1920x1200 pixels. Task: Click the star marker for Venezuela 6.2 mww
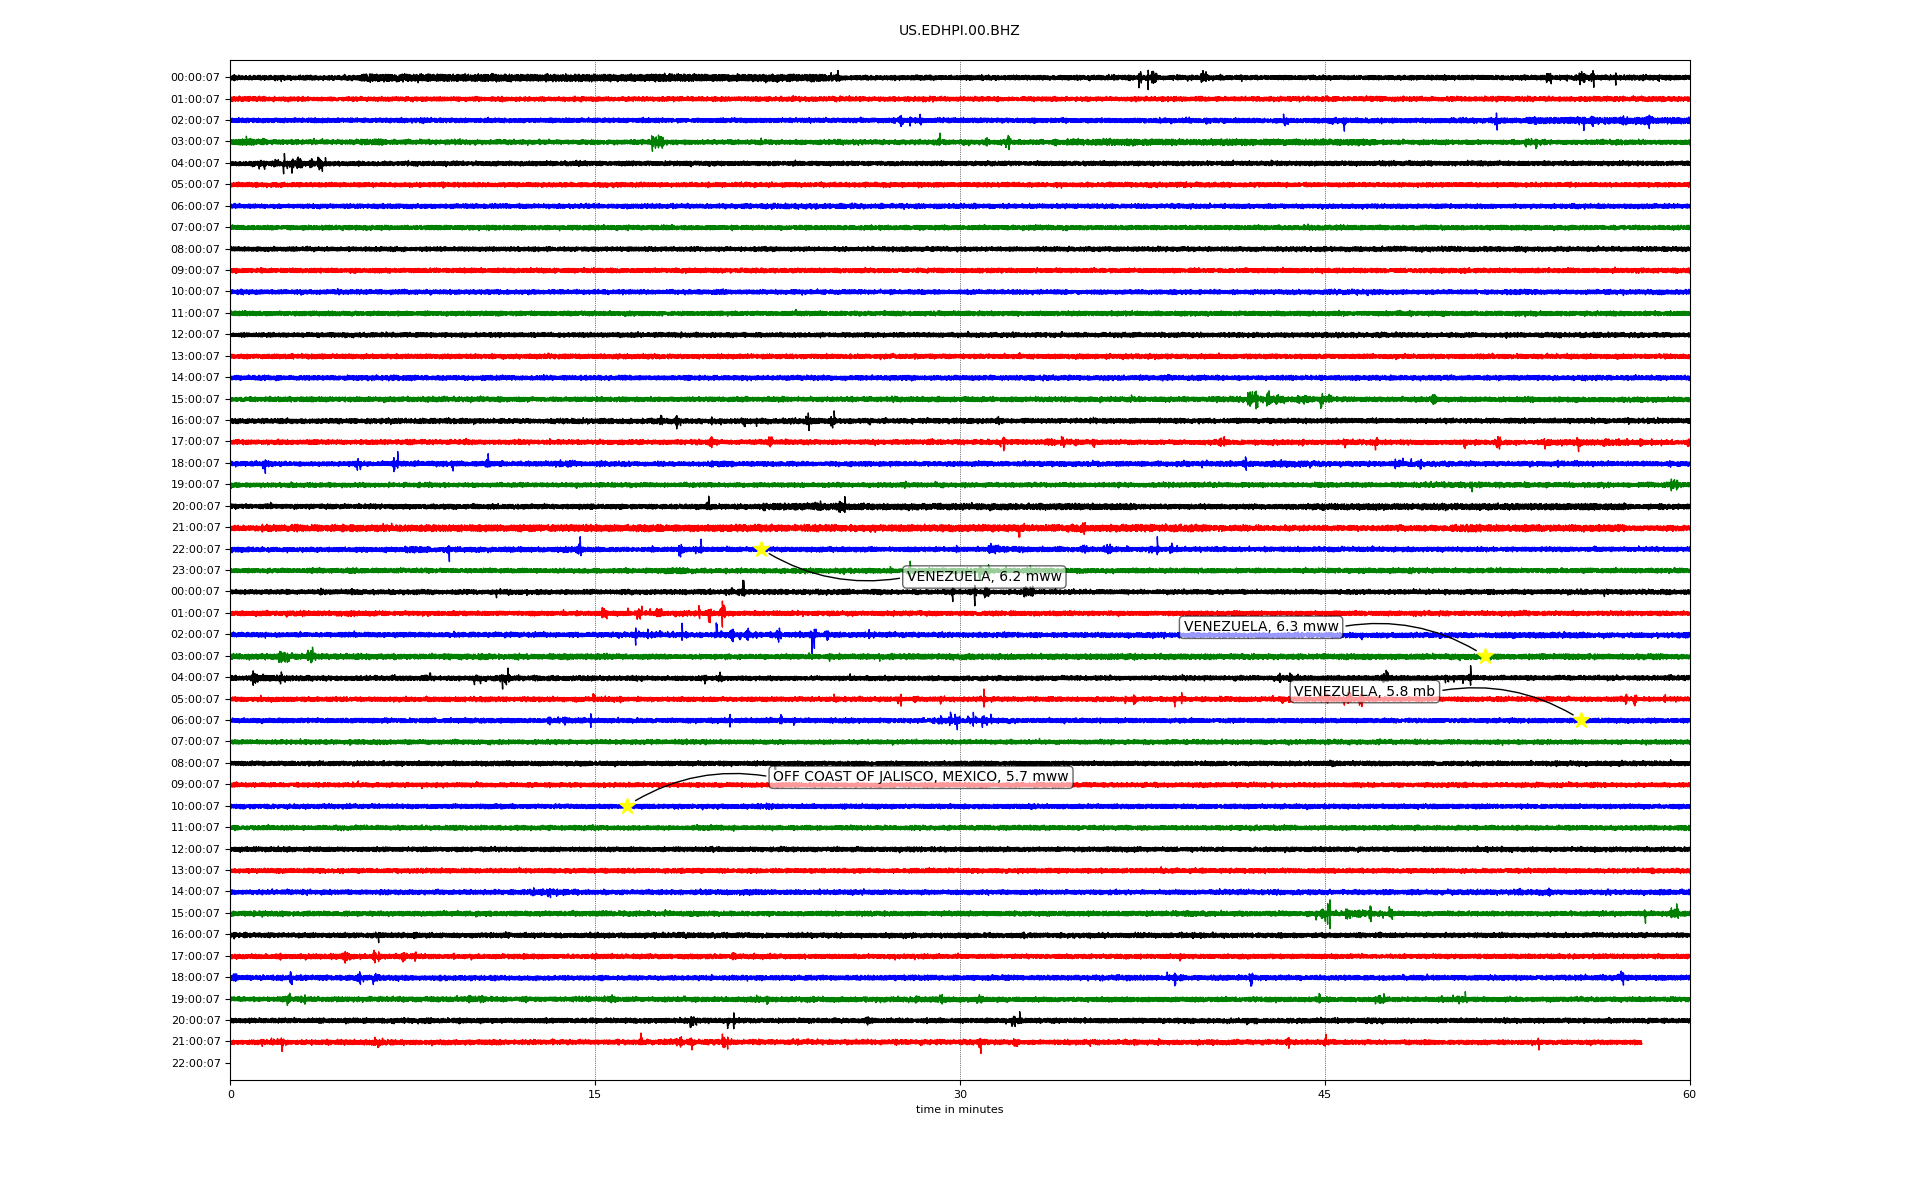(761, 549)
